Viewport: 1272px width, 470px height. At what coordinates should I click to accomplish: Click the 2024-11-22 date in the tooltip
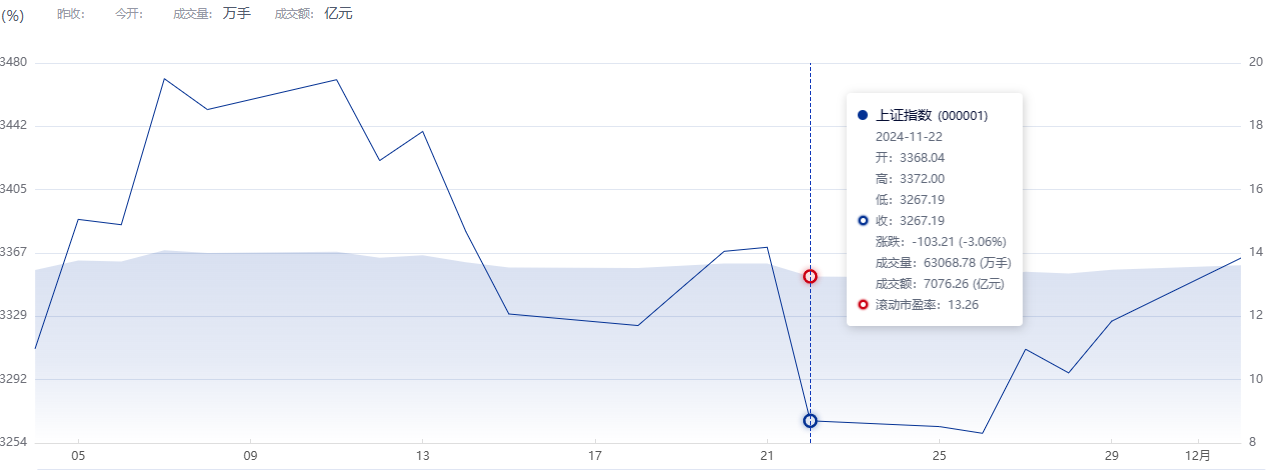click(909, 137)
